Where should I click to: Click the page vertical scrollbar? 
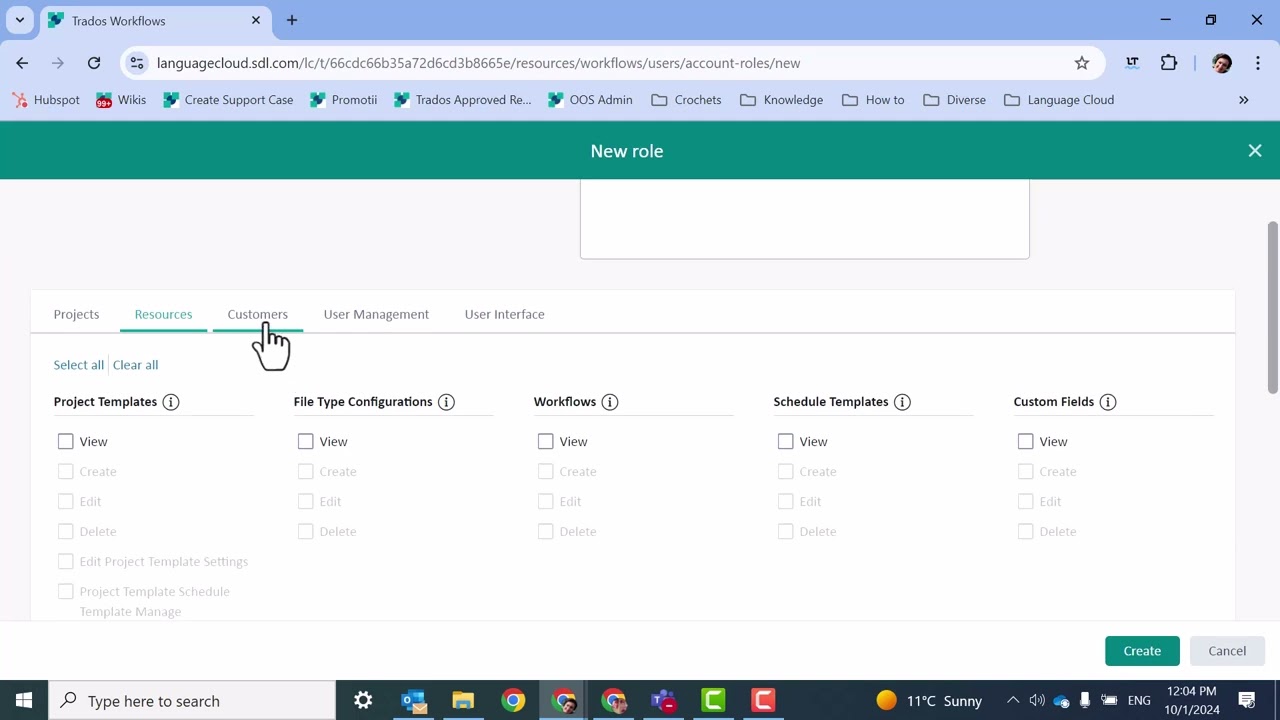pyautogui.click(x=1272, y=307)
